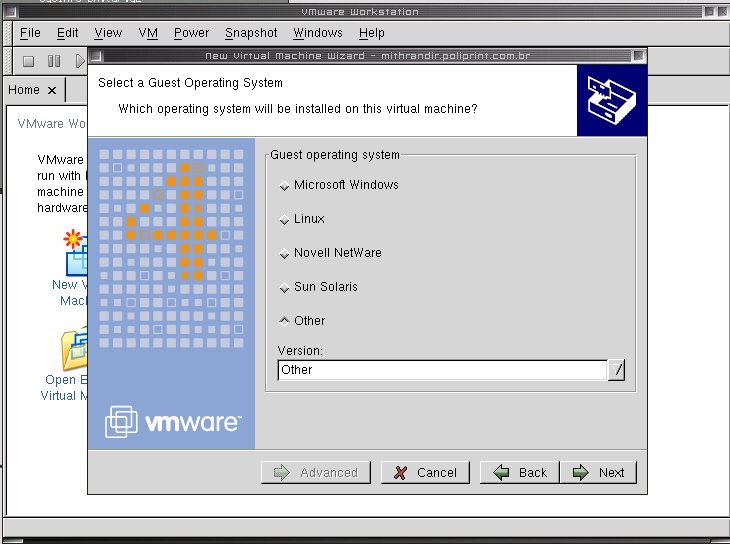Select the Microsoft Windows radio option
The width and height of the screenshot is (730, 544).
pyautogui.click(x=285, y=186)
